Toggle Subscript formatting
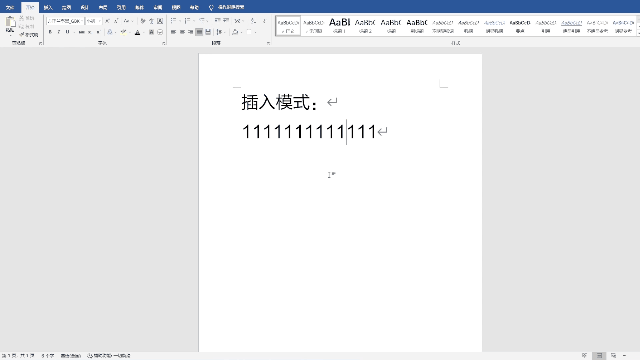 coord(89,32)
